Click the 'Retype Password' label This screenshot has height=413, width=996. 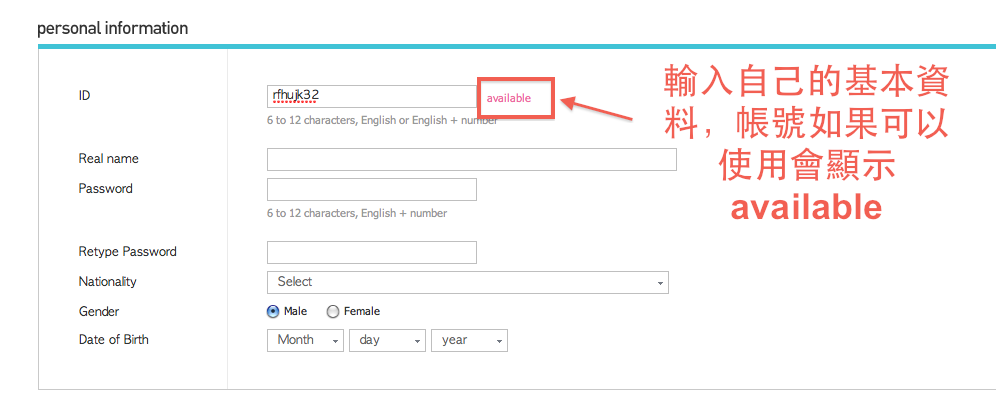(x=128, y=252)
